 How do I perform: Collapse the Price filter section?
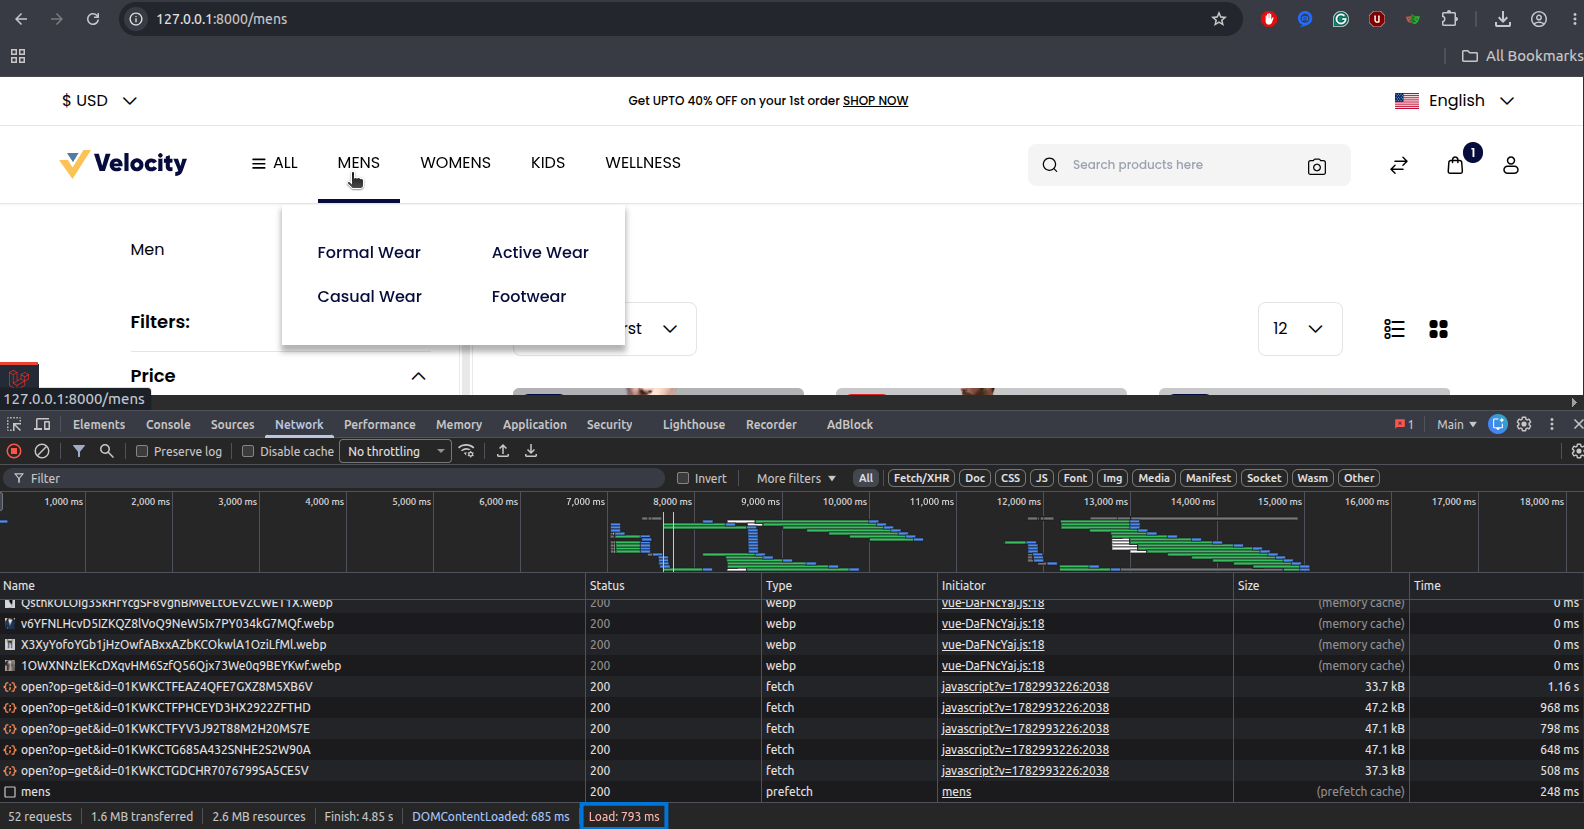pyautogui.click(x=418, y=376)
